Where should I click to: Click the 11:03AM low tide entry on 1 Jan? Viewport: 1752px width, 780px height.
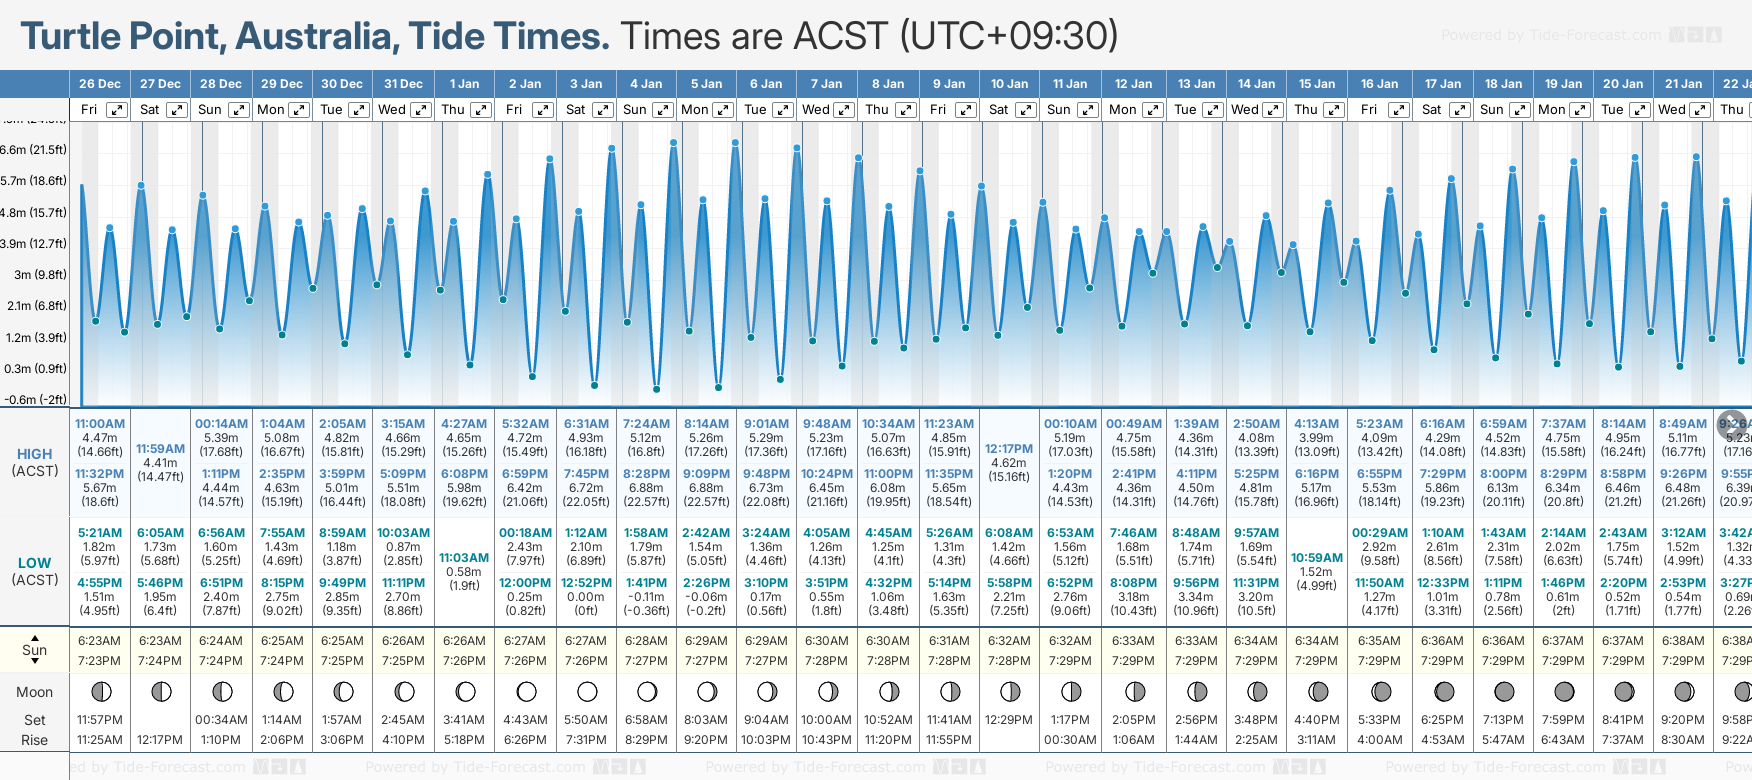coord(464,558)
